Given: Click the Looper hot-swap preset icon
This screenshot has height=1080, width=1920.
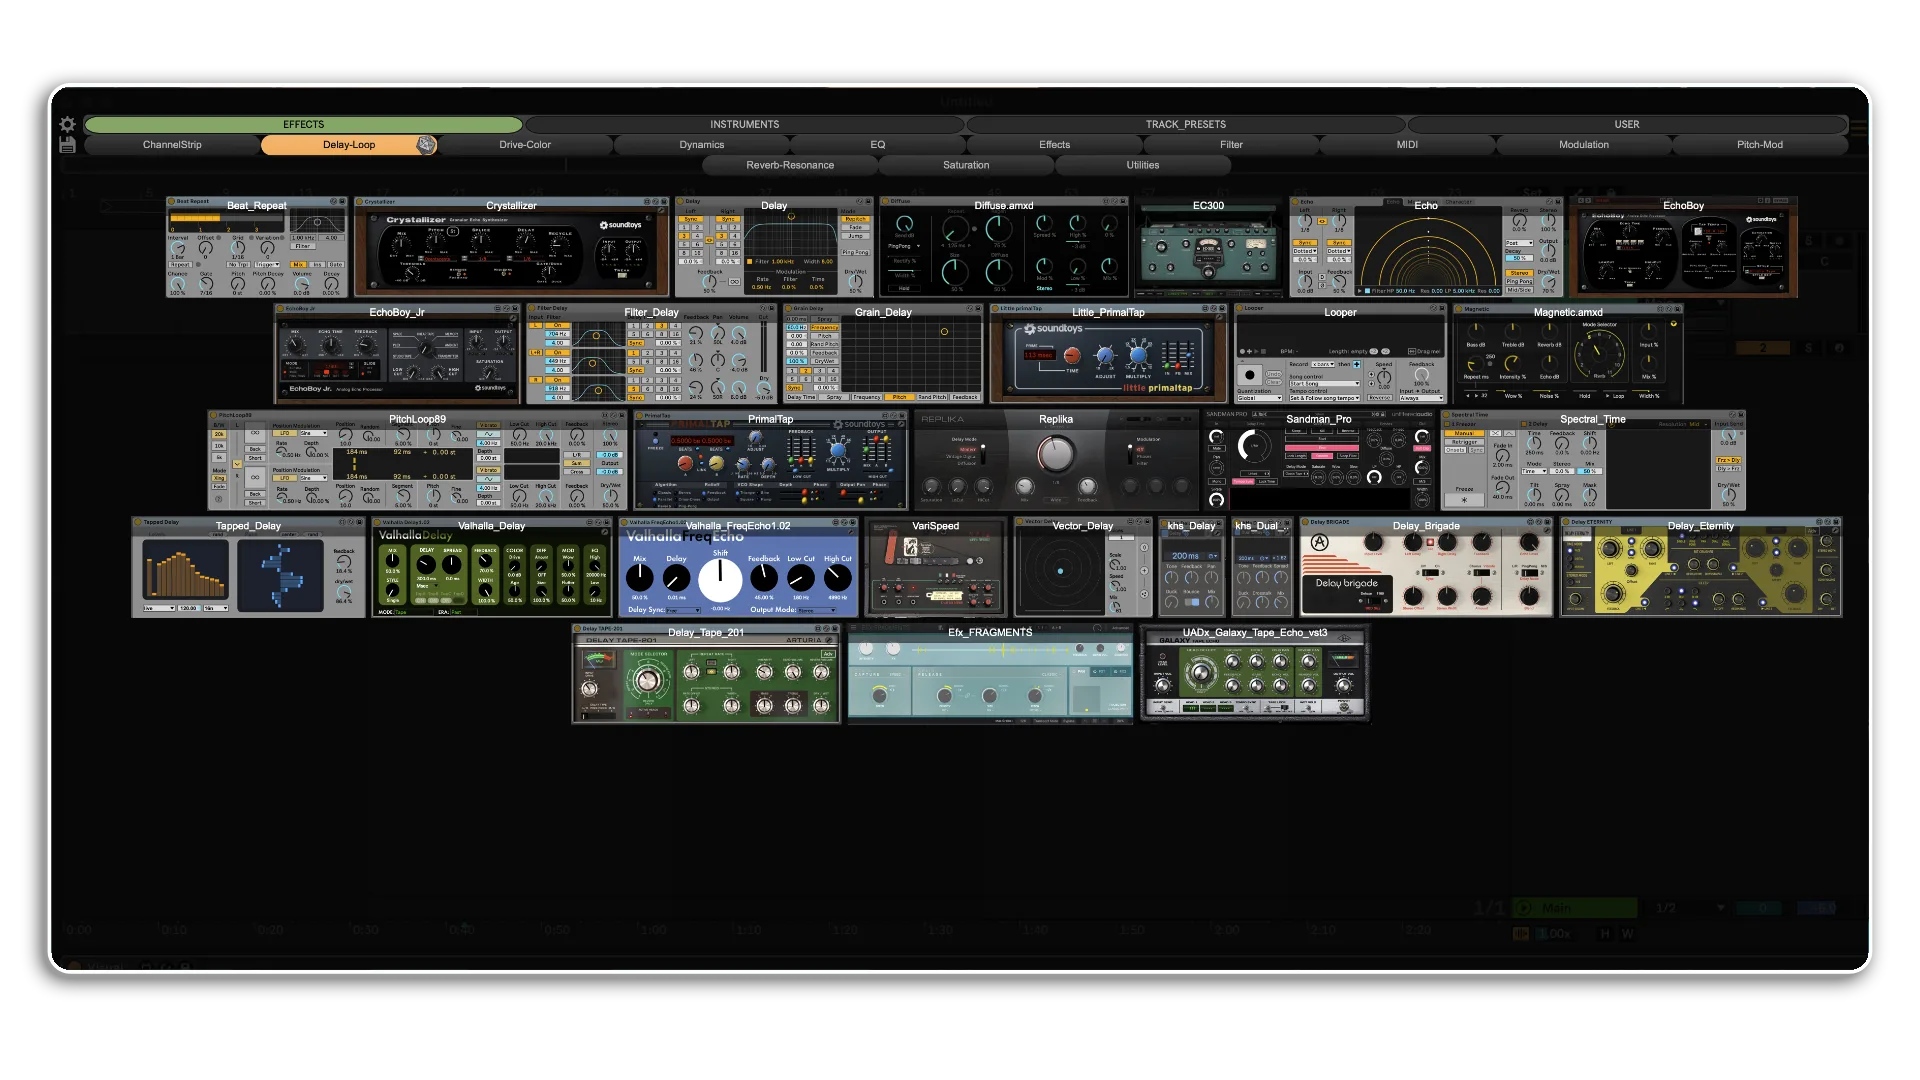Looking at the screenshot, I should (x=1433, y=308).
